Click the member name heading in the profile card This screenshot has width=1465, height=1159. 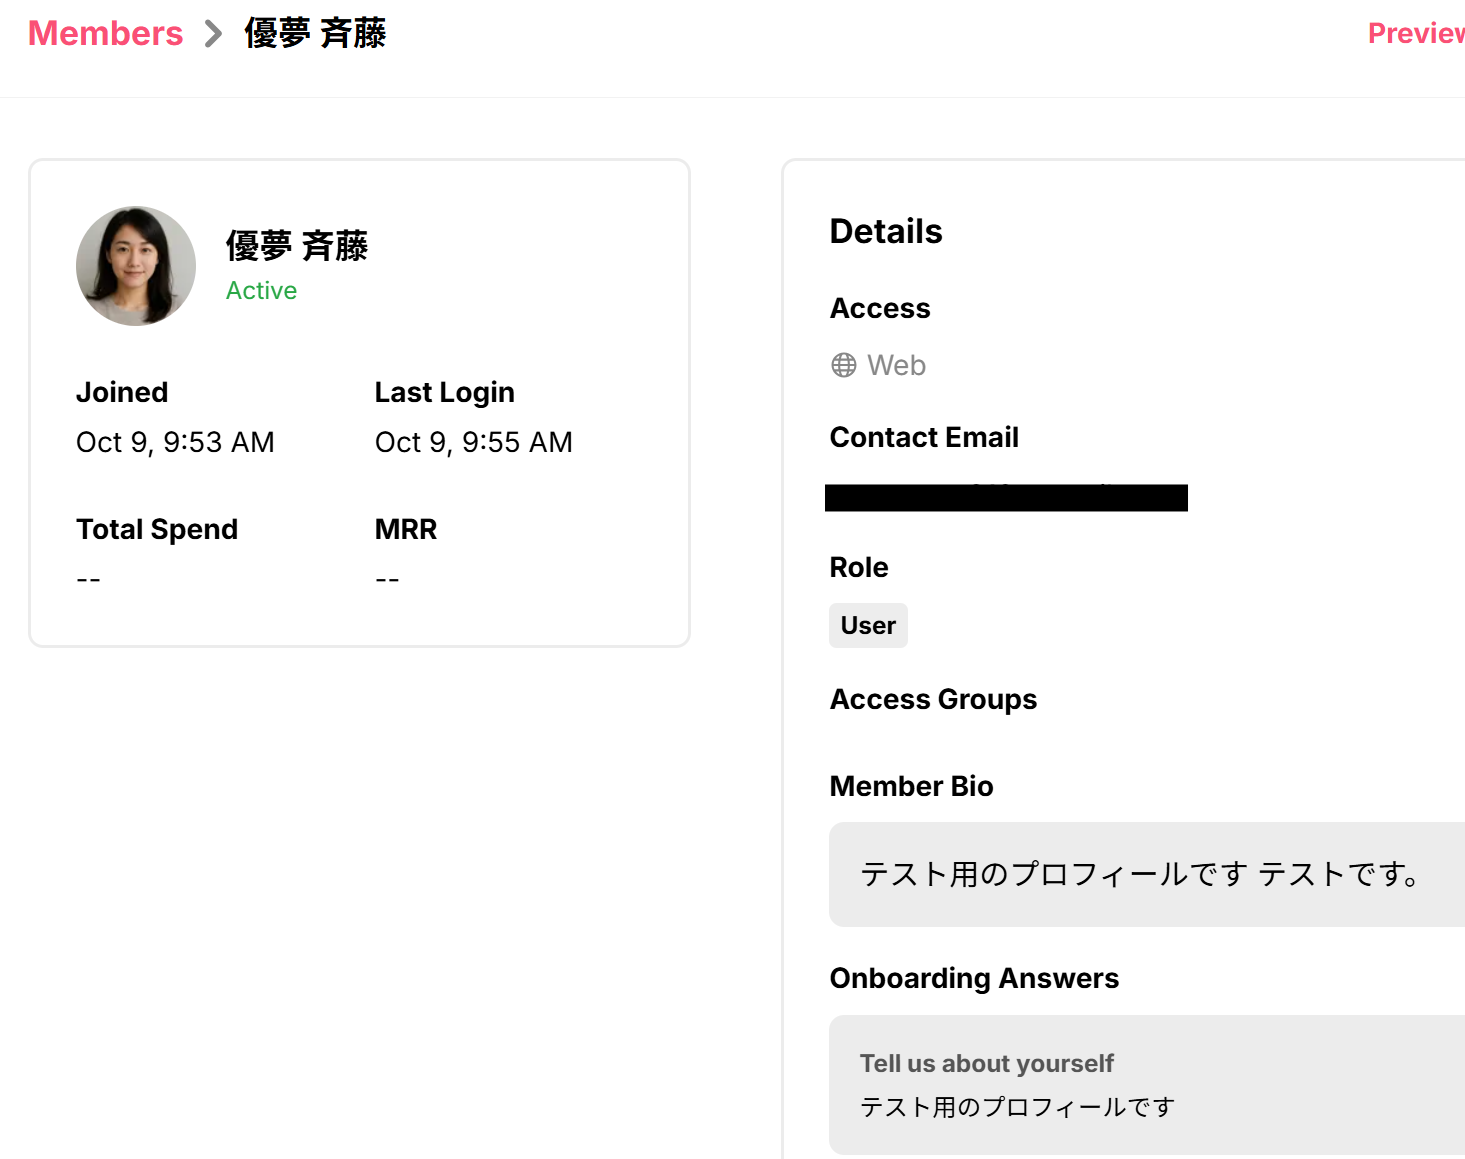tap(297, 246)
